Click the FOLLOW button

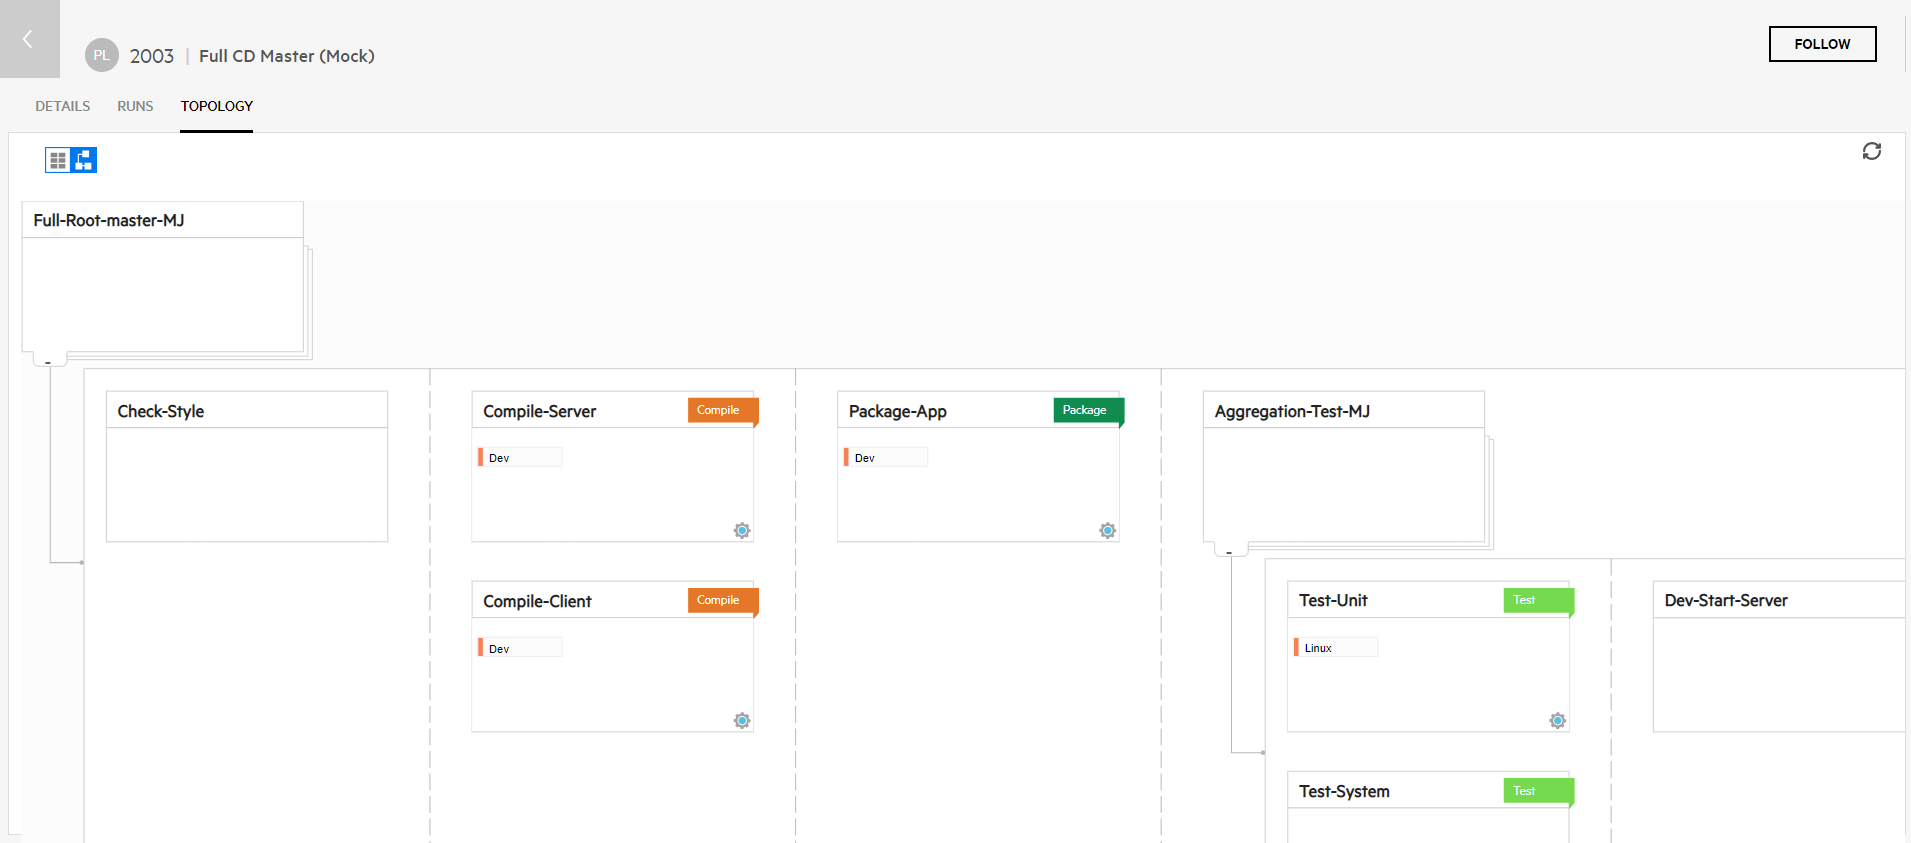coord(1821,44)
